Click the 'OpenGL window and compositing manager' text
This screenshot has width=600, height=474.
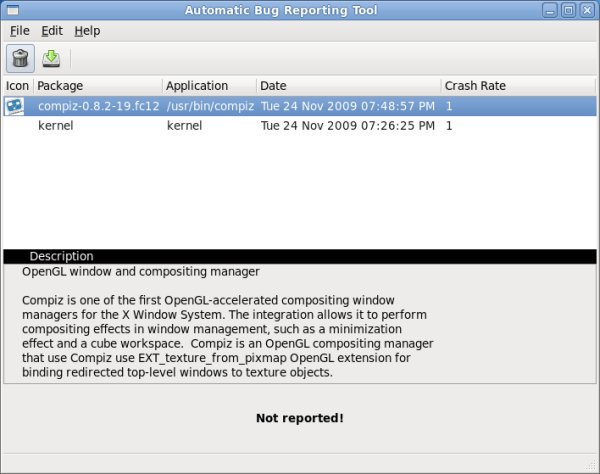[141, 272]
